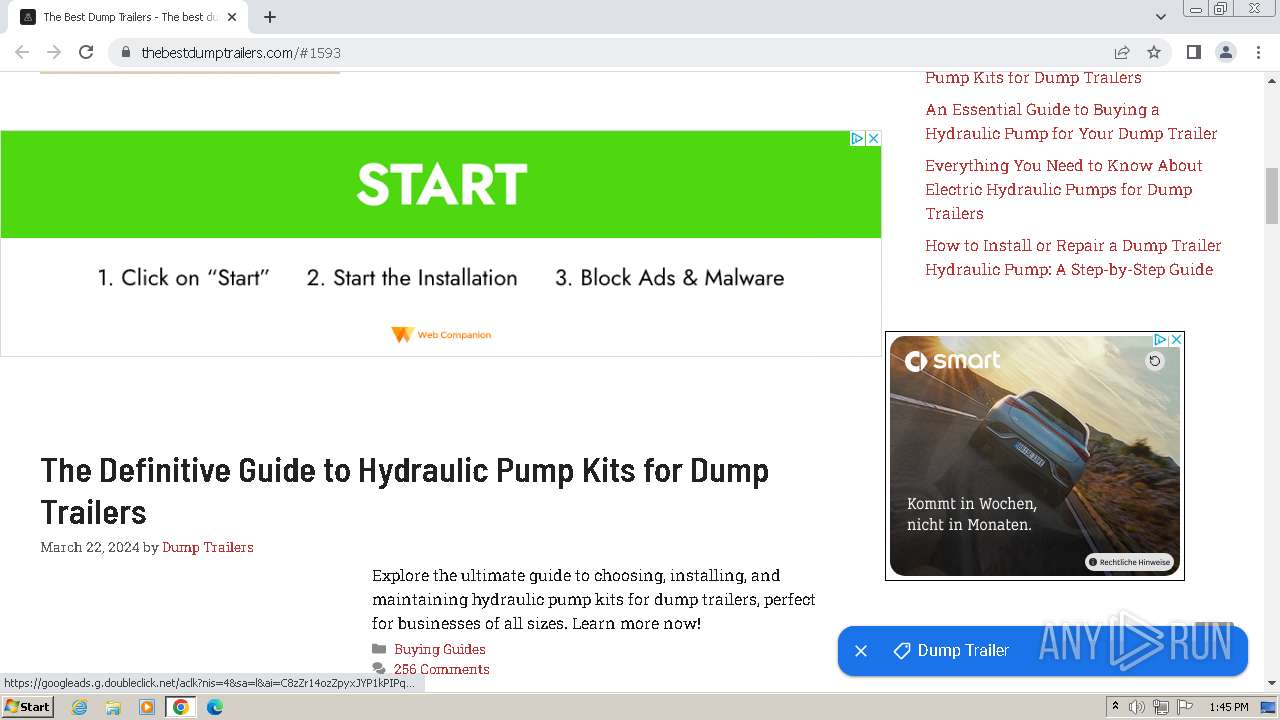Bookmark this page with the star icon
This screenshot has width=1280, height=720.
(x=1154, y=52)
